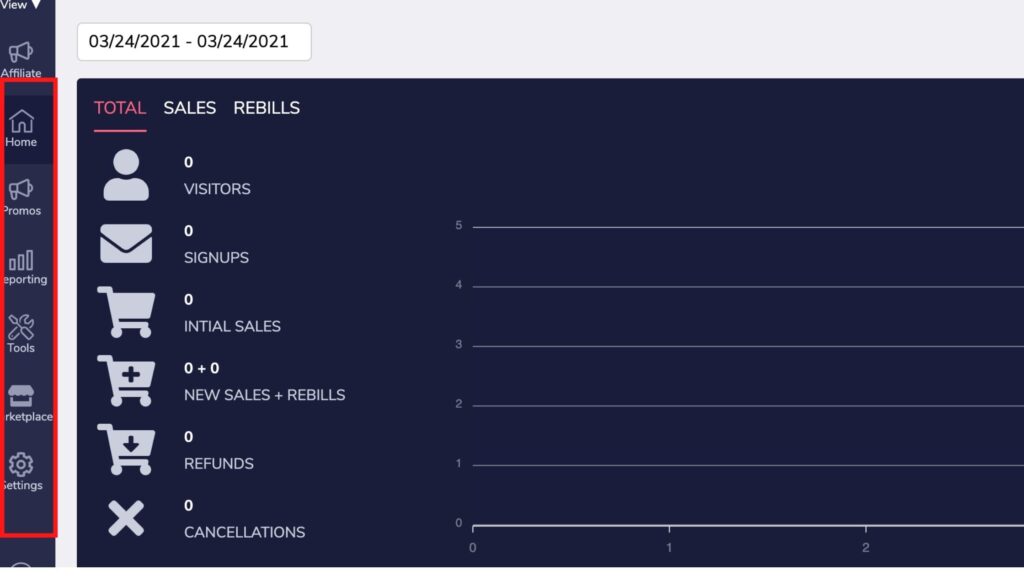Screen dimensions: 1024x576
Task: Open the Promos megaphone icon
Action: point(21,189)
